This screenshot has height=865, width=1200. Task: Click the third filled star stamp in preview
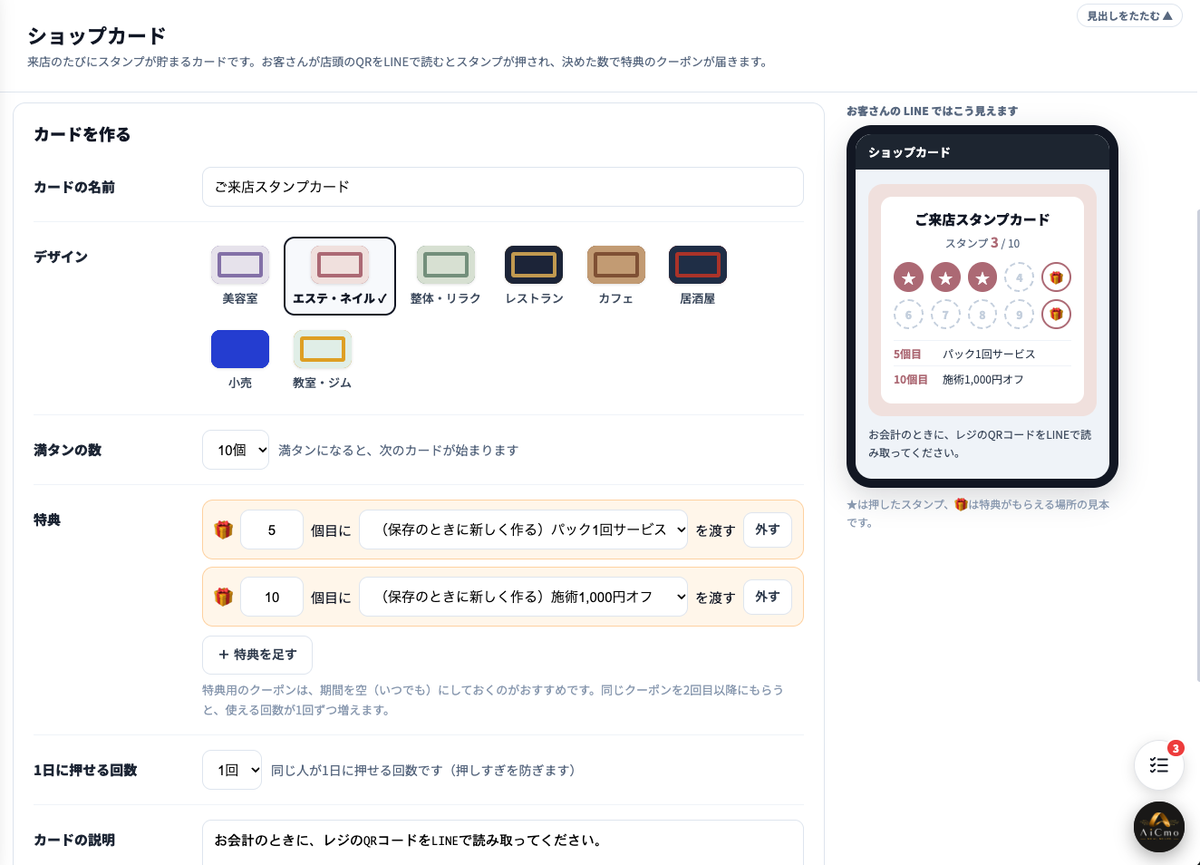point(982,278)
